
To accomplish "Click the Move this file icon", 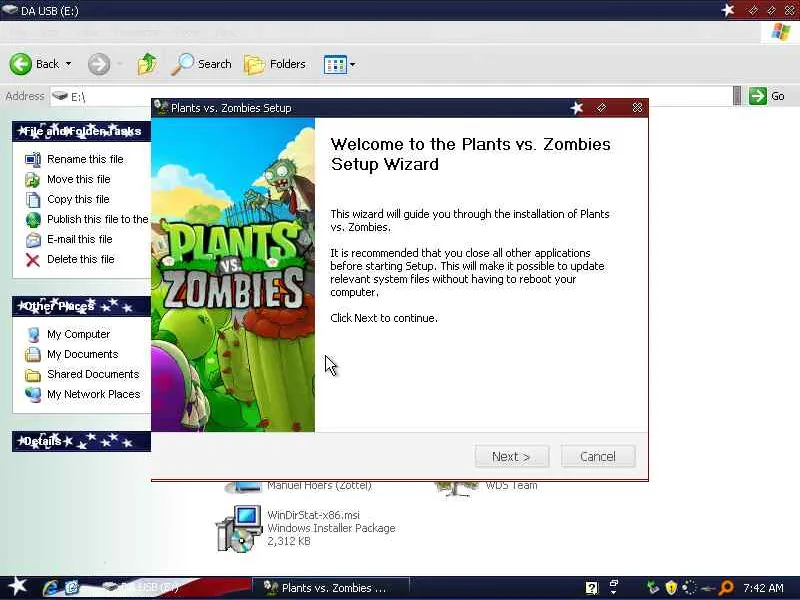I will [x=33, y=180].
